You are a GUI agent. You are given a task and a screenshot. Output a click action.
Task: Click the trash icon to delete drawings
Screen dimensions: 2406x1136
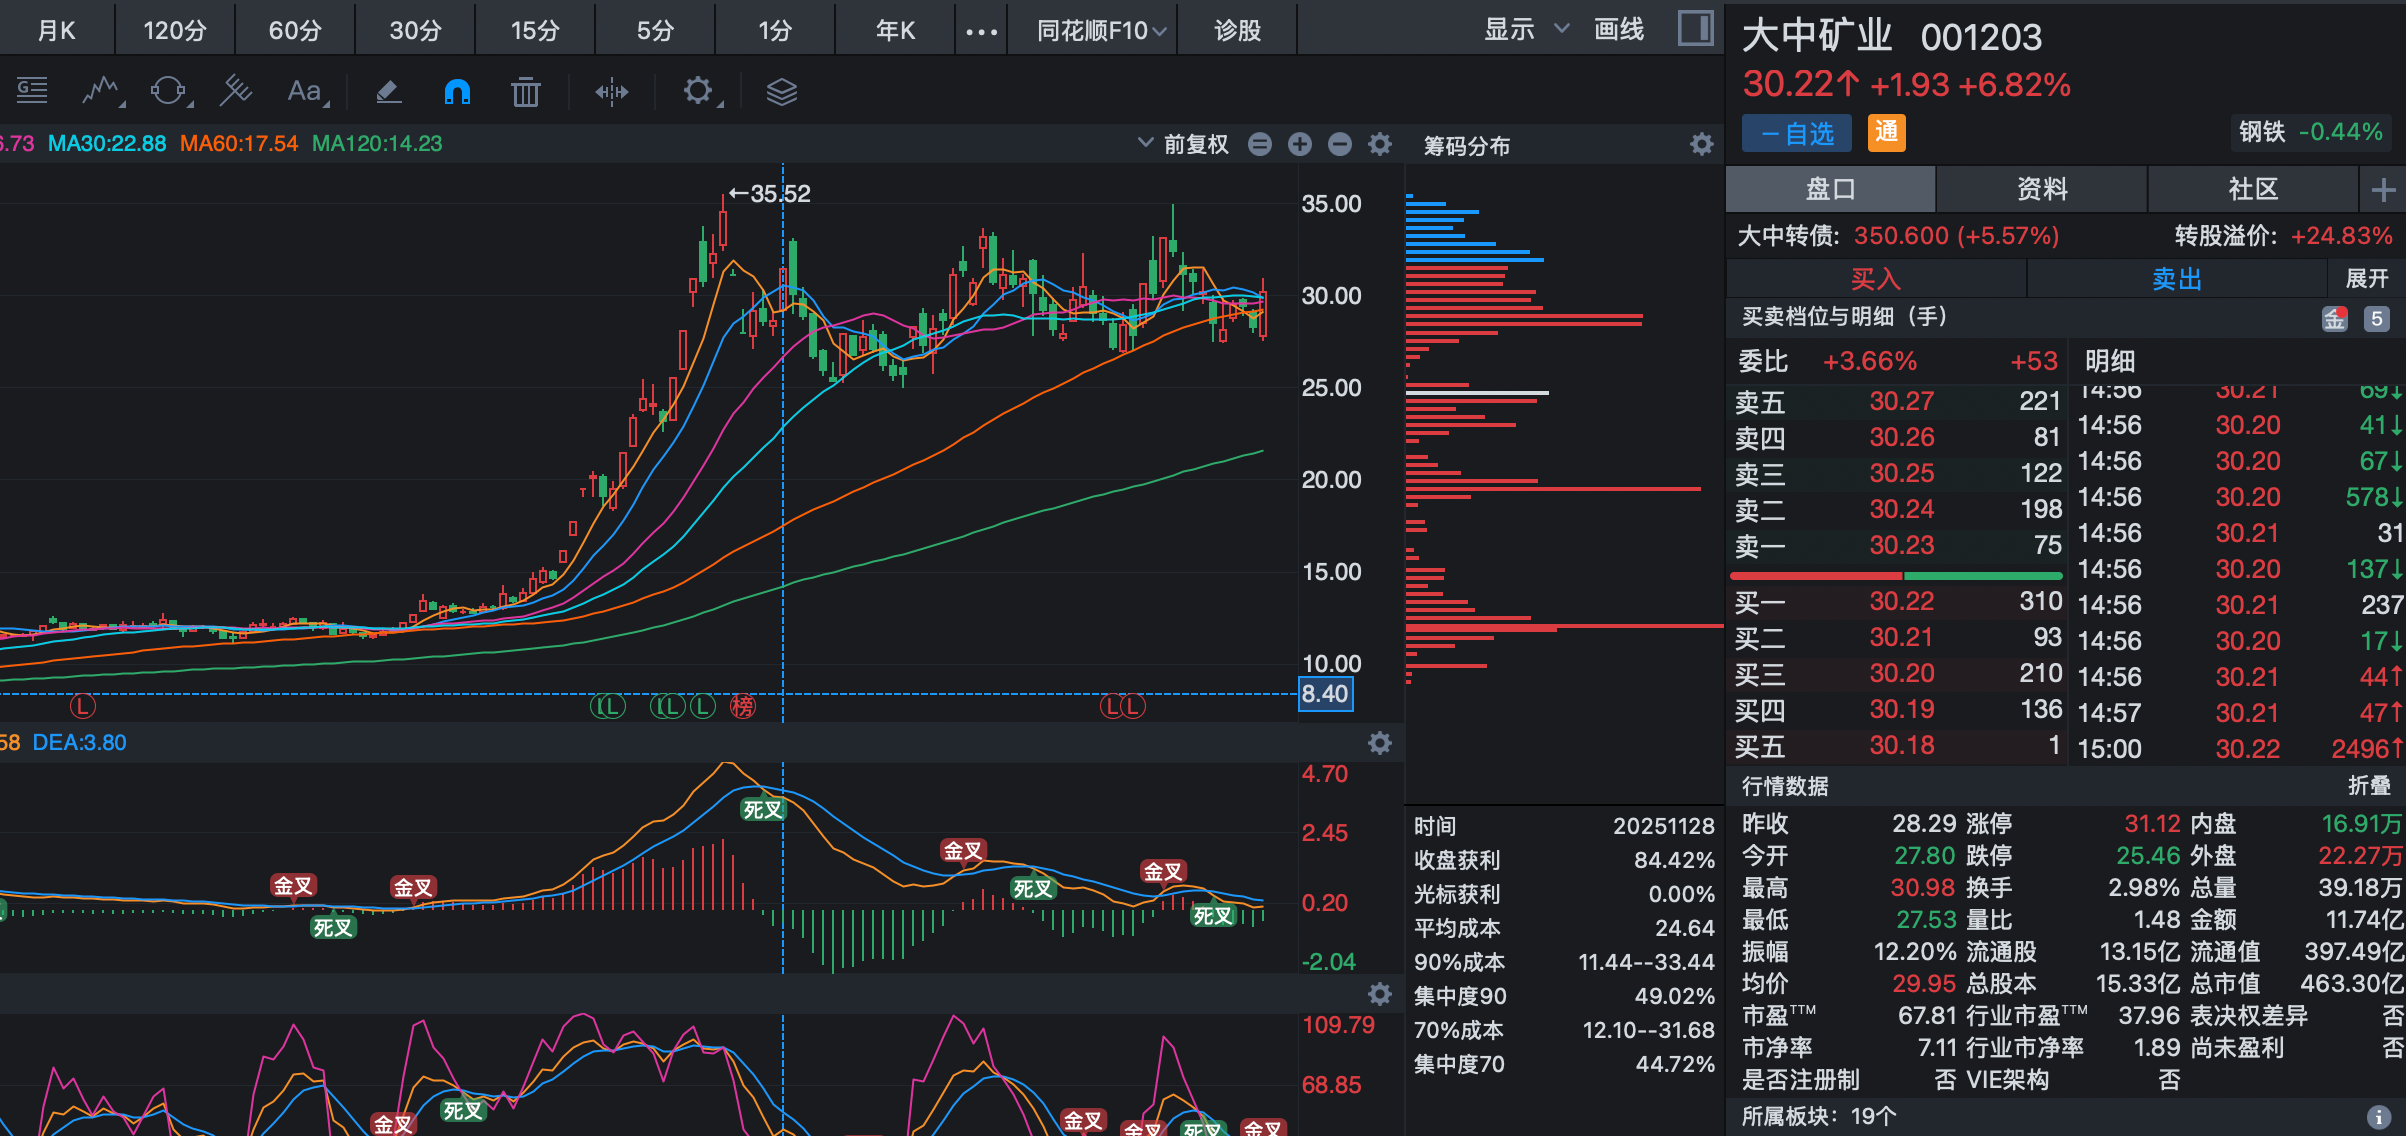click(525, 92)
